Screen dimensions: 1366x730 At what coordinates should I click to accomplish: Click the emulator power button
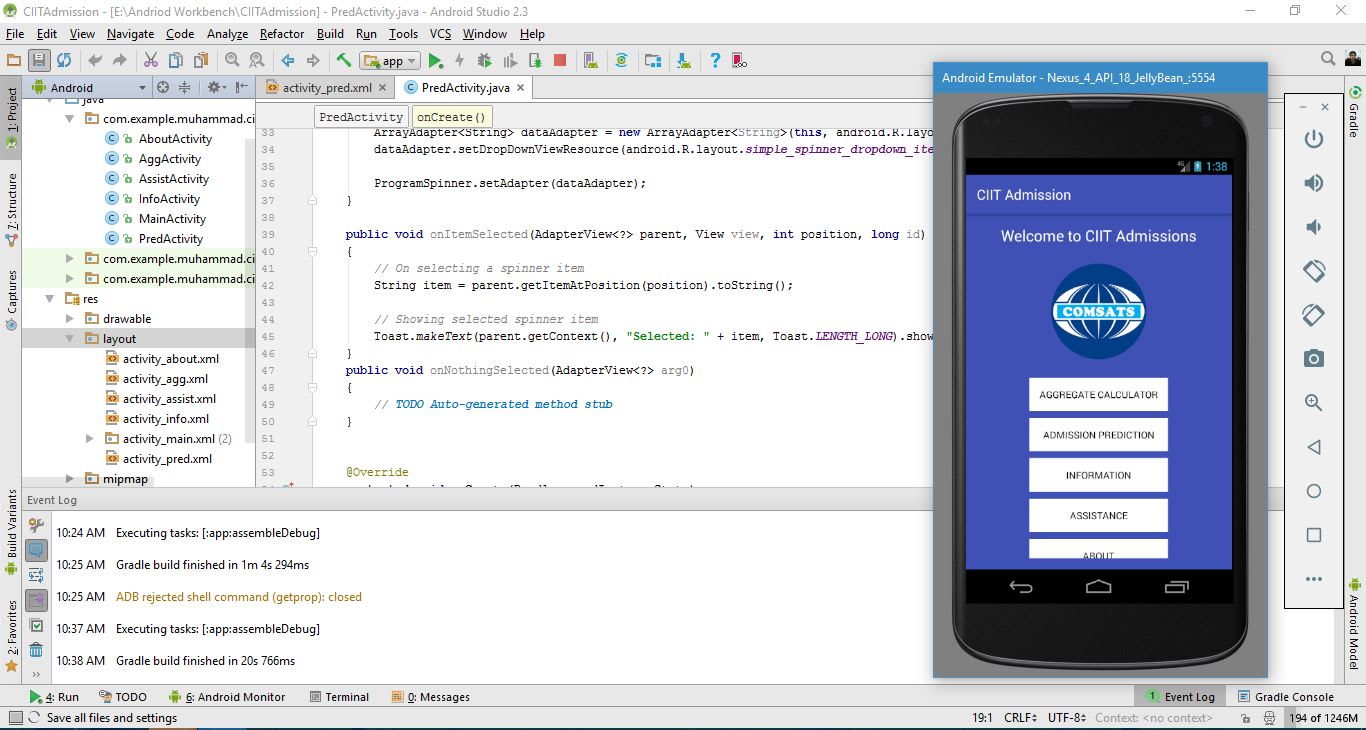[1314, 139]
